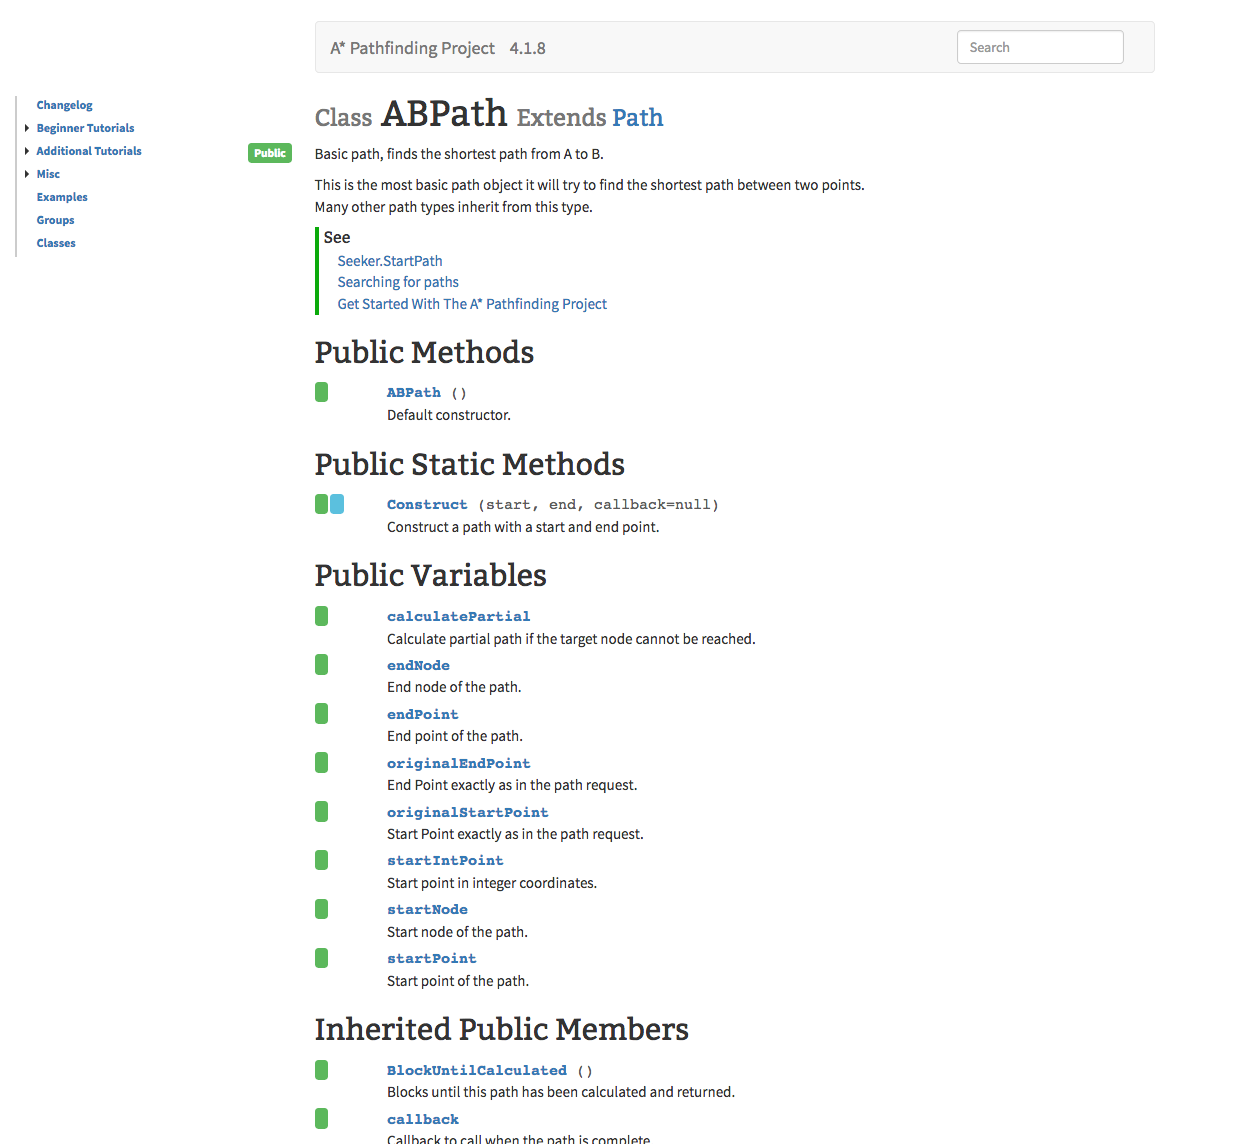Screen dimensions: 1234x1144
Task: Expand the Additional Tutorials arrow
Action: click(x=27, y=151)
